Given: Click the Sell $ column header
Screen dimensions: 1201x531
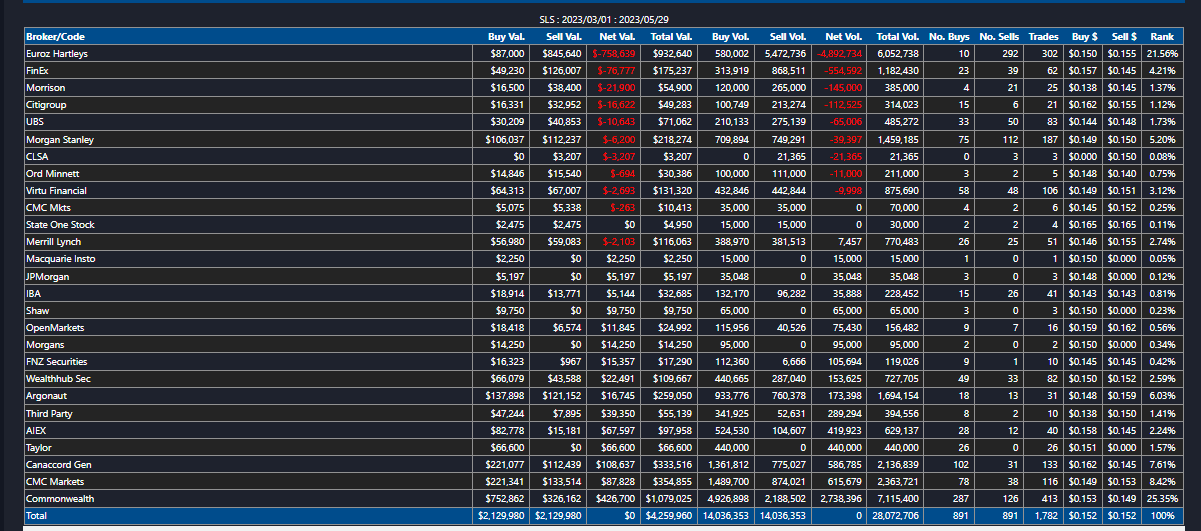Looking at the screenshot, I should [x=1123, y=36].
